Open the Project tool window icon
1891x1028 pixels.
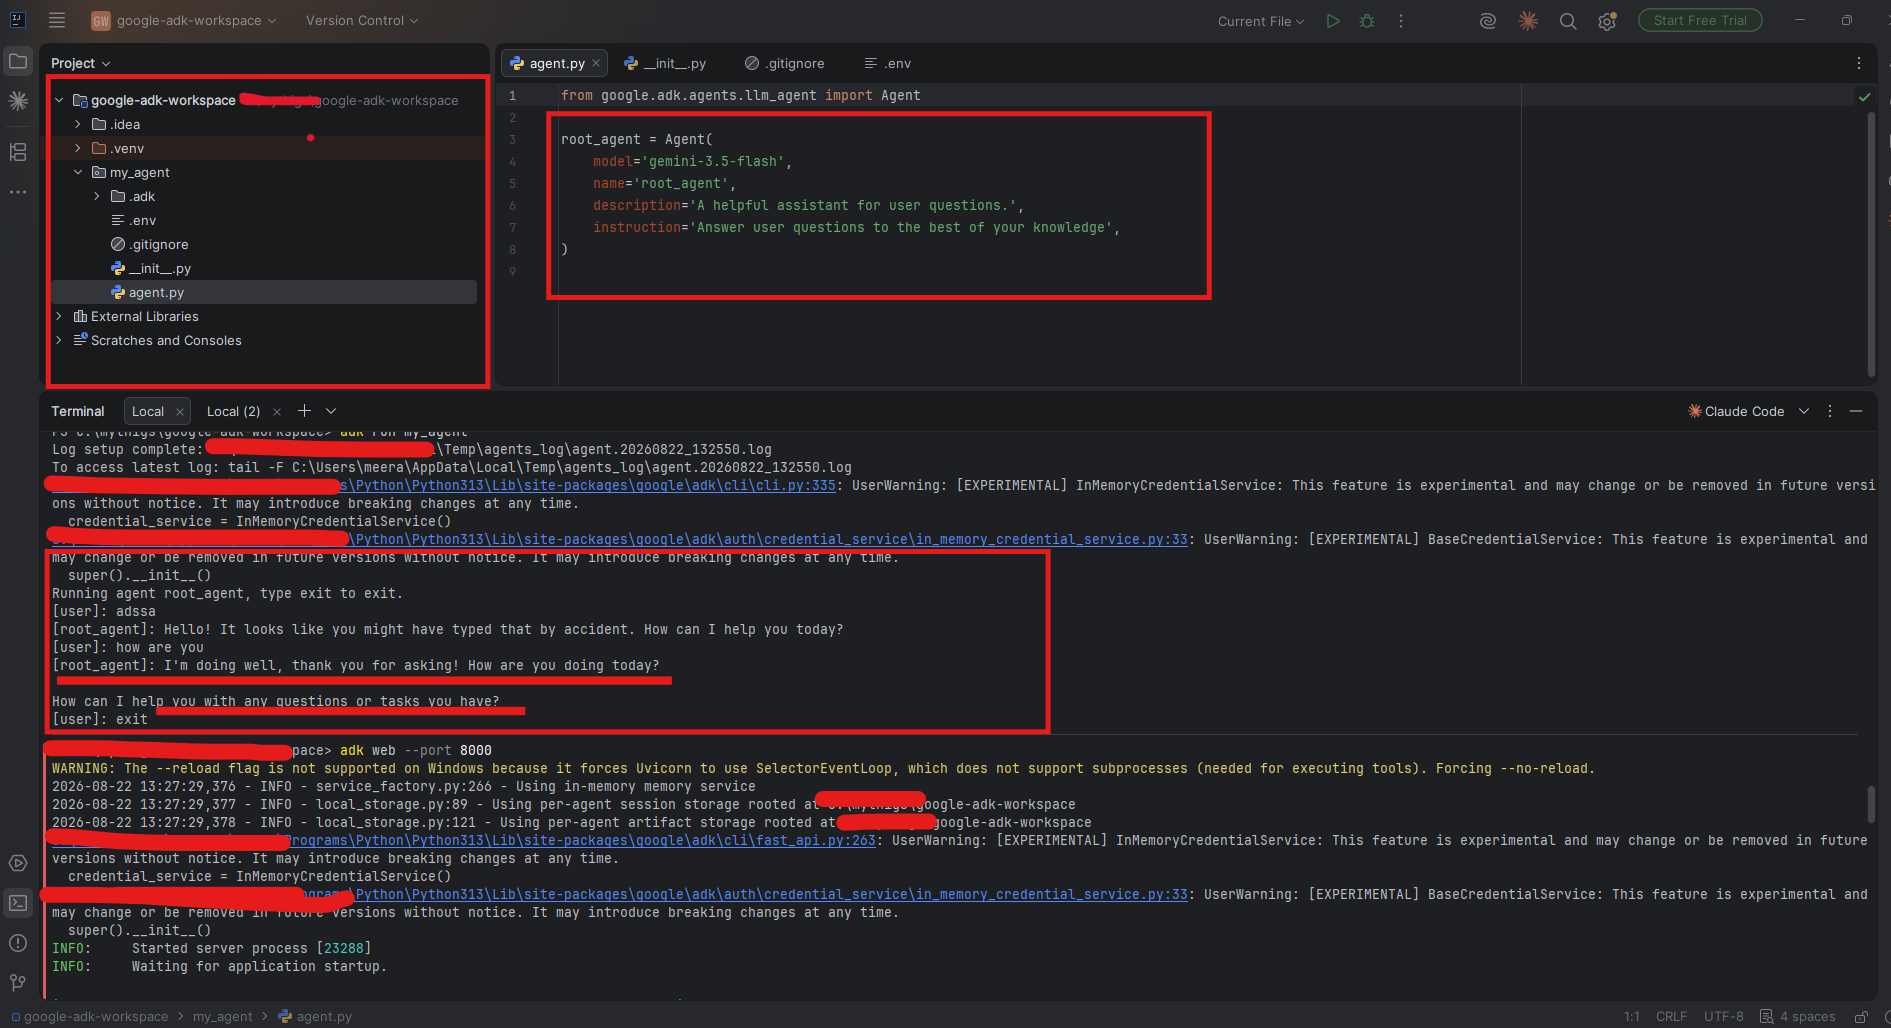[18, 62]
